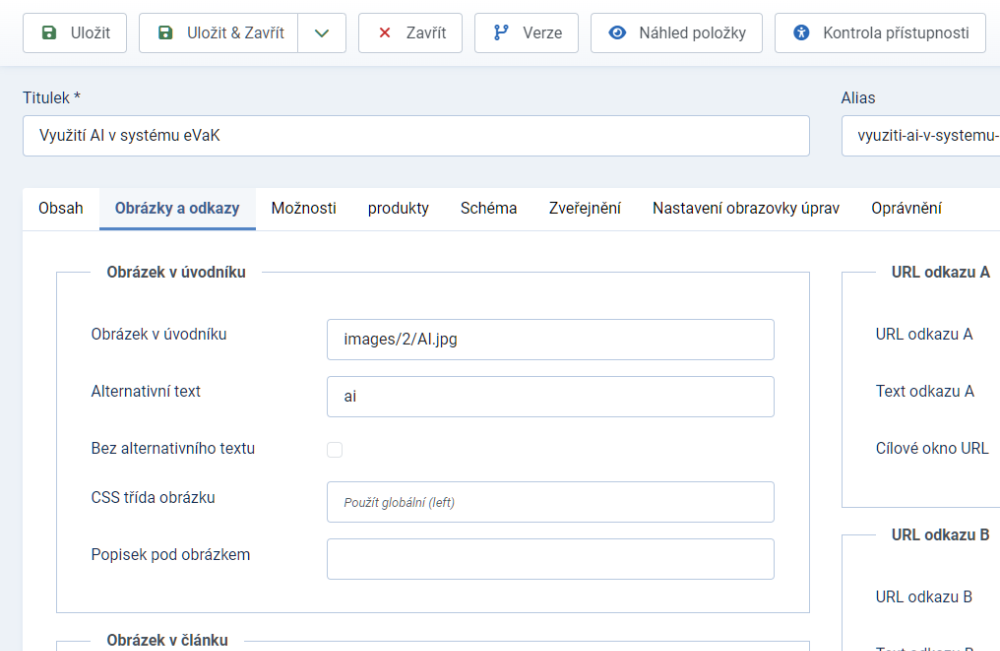Click the Uložit & Zavřít button
This screenshot has height=651, width=1000.
[x=220, y=33]
